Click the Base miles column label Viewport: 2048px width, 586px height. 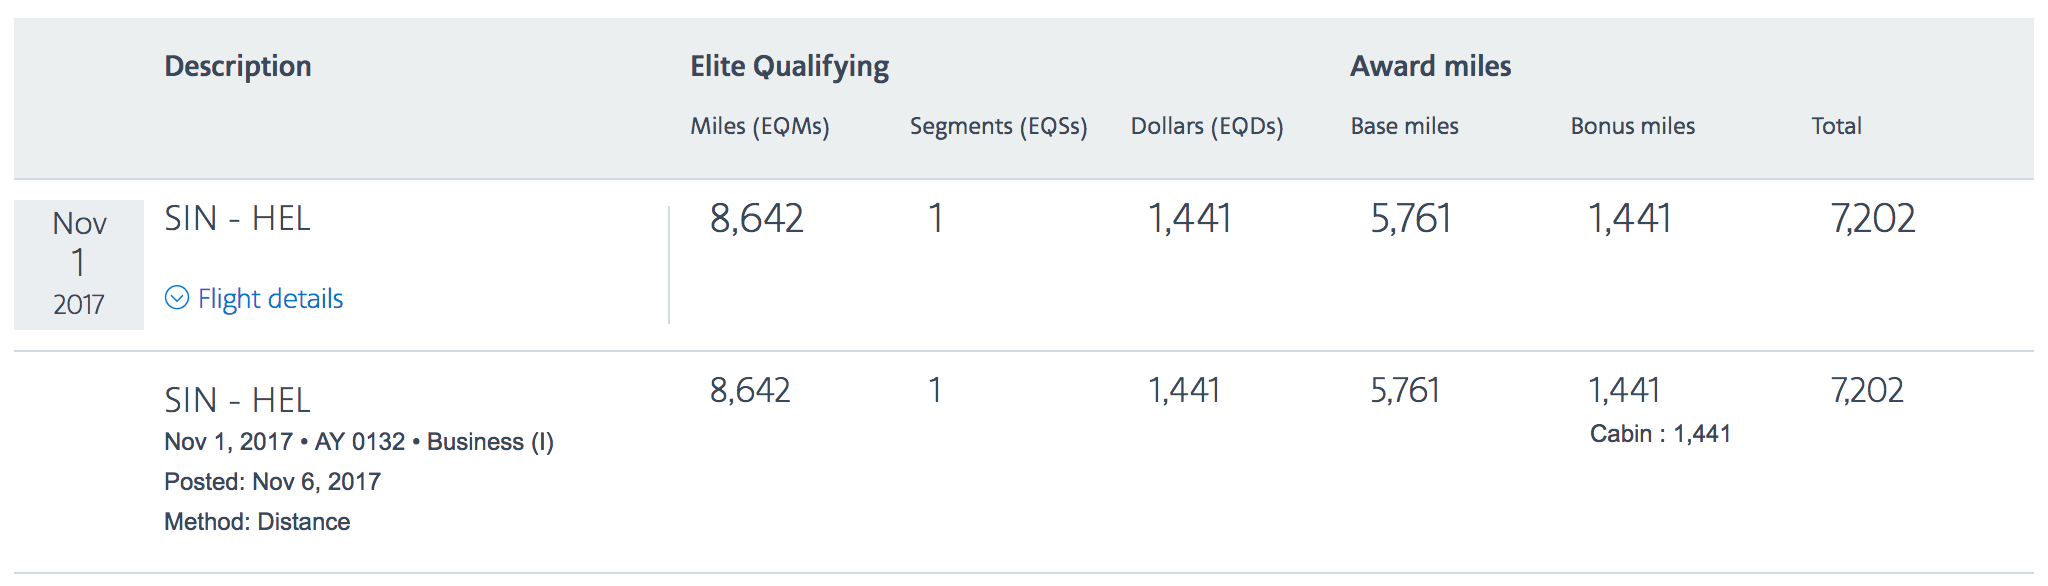click(x=1404, y=126)
